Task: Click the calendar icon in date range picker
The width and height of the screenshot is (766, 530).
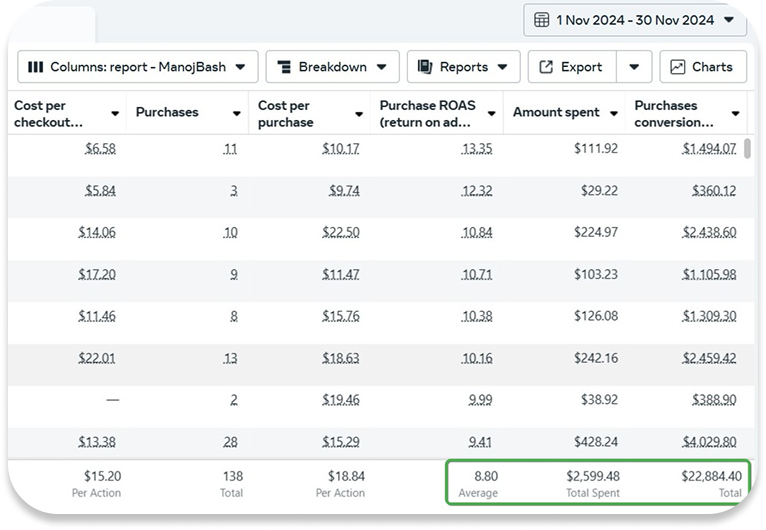Action: 541,20
